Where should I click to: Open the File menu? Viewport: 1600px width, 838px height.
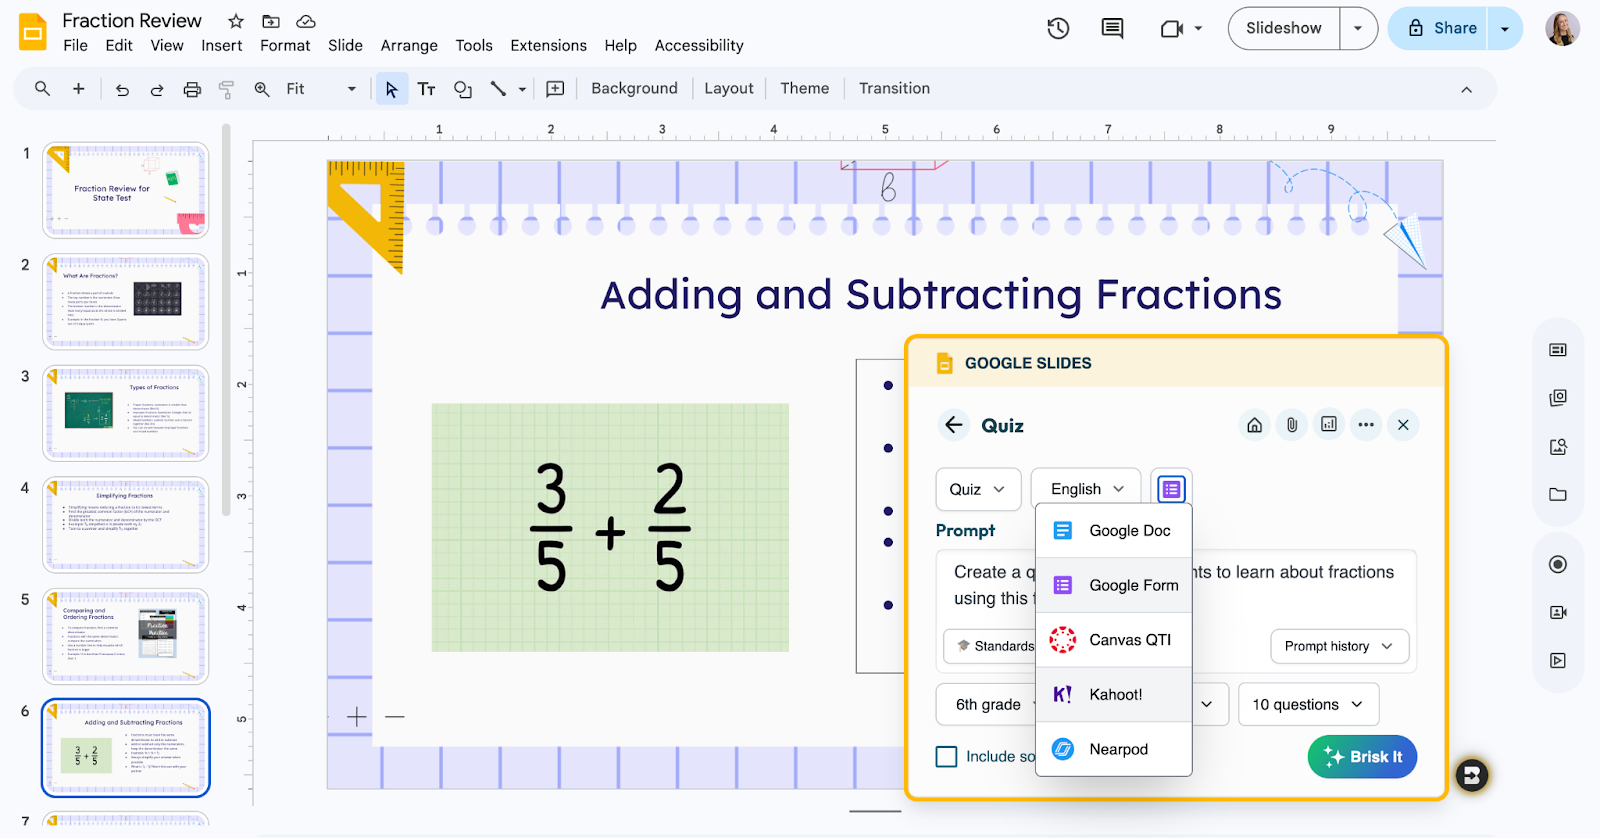(75, 45)
